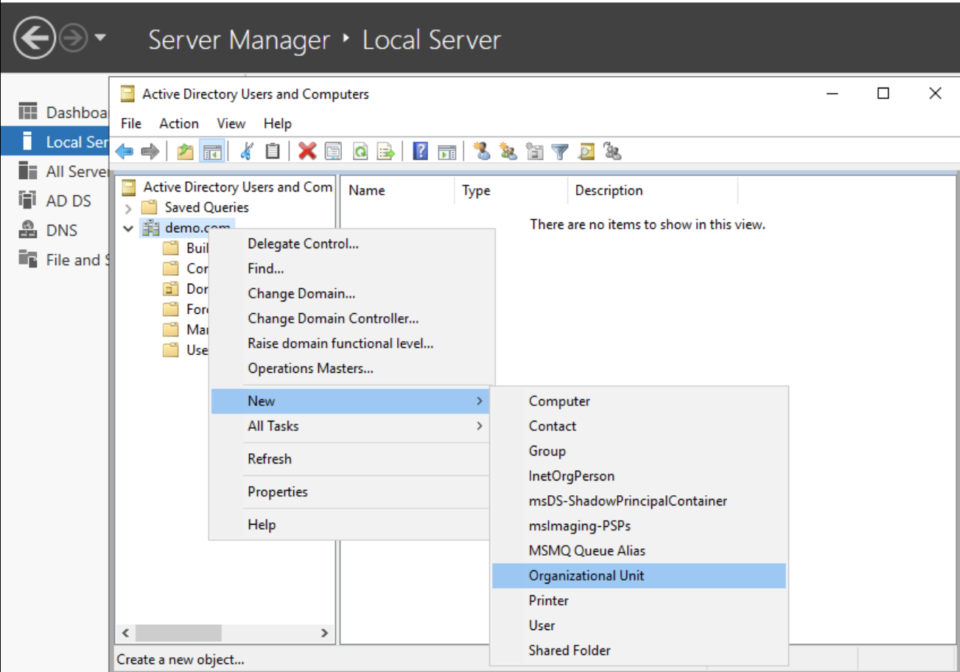Open the Set Filter Options funnel icon
960x672 pixels.
click(x=558, y=151)
